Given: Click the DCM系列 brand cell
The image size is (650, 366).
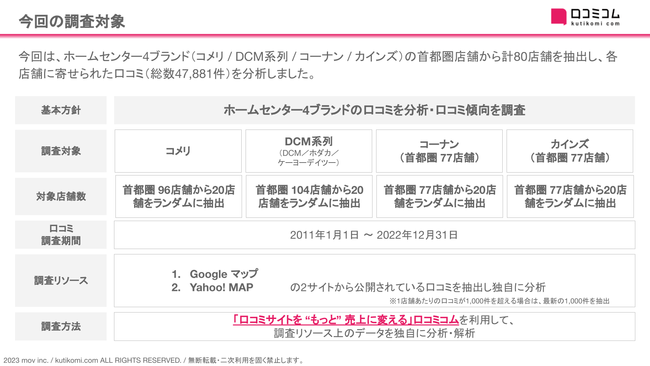Looking at the screenshot, I should click(309, 151).
